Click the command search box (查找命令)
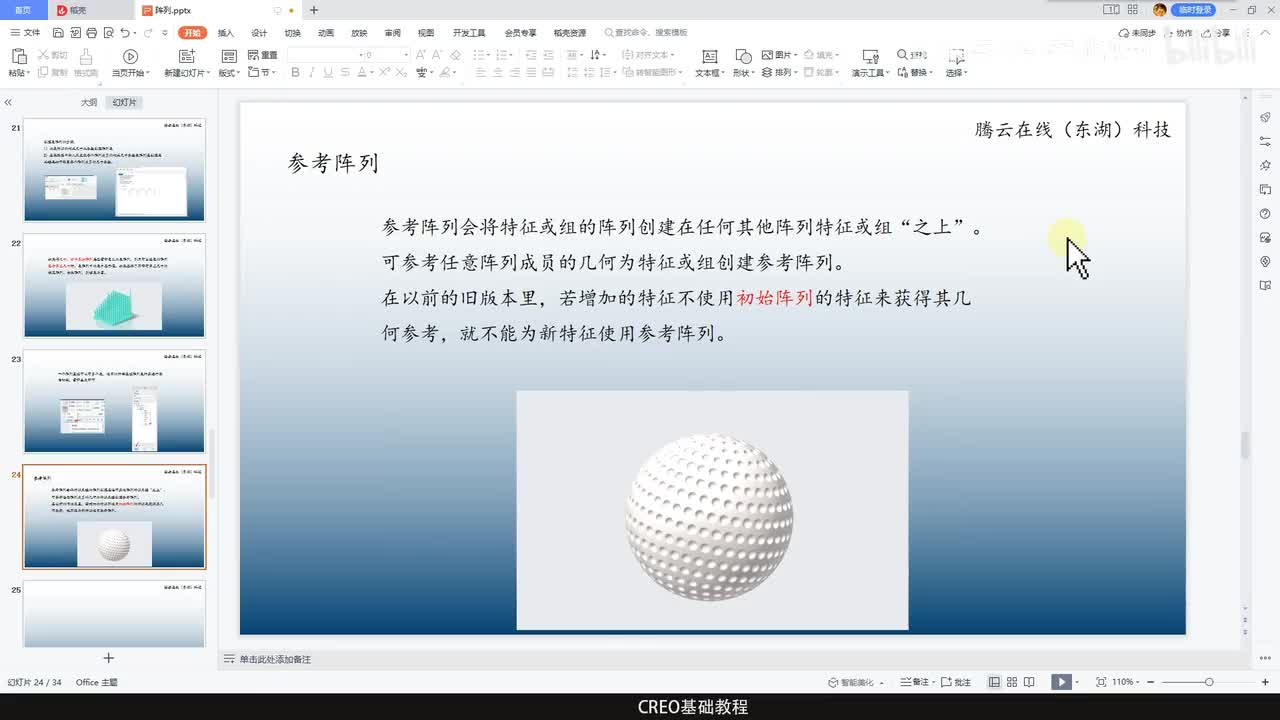The height and width of the screenshot is (720, 1280). coord(646,33)
